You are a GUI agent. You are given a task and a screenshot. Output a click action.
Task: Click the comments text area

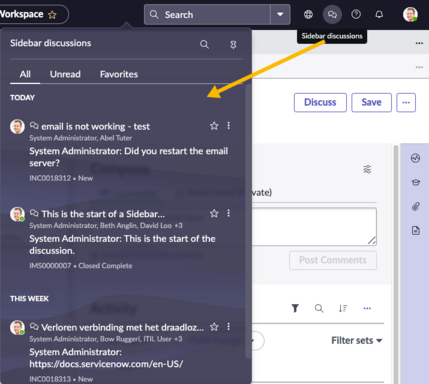click(x=314, y=227)
